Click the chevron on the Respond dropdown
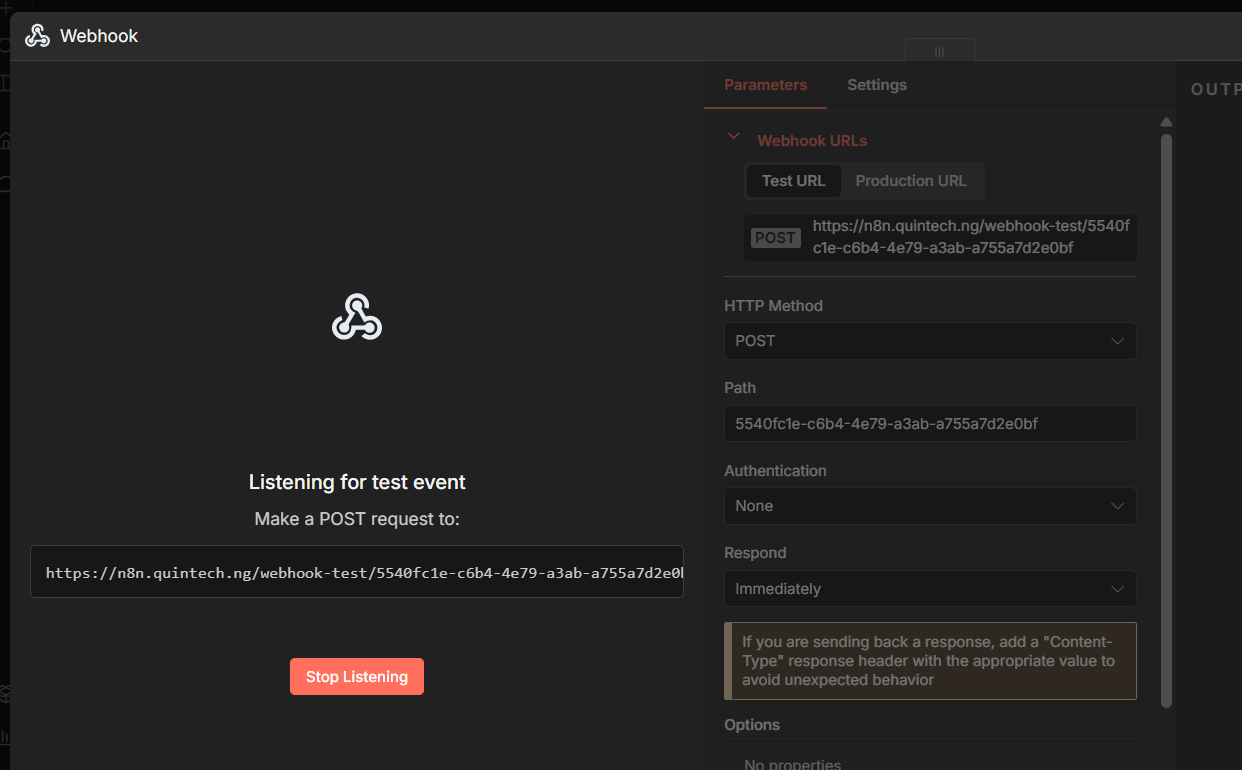The image size is (1242, 770). coord(1117,589)
